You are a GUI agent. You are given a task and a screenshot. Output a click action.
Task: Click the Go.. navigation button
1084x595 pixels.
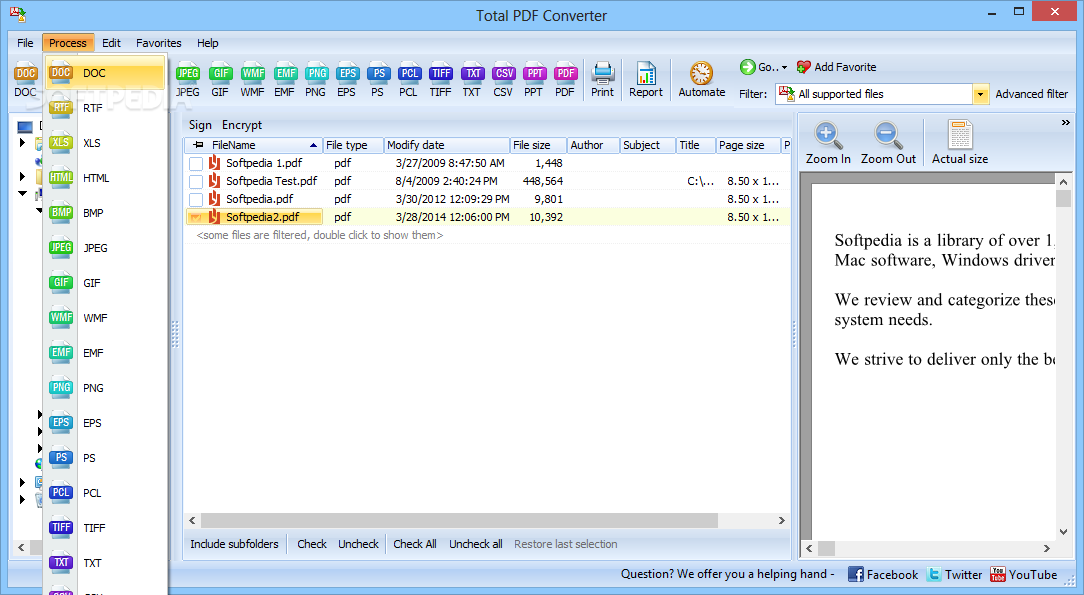[764, 67]
